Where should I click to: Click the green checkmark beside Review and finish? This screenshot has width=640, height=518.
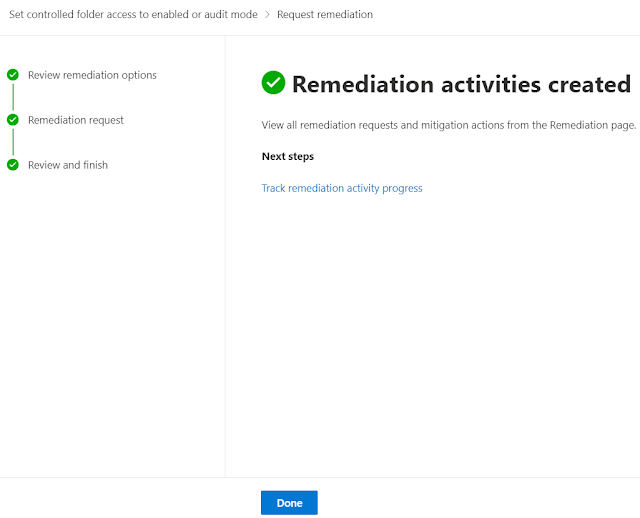[x=13, y=165]
